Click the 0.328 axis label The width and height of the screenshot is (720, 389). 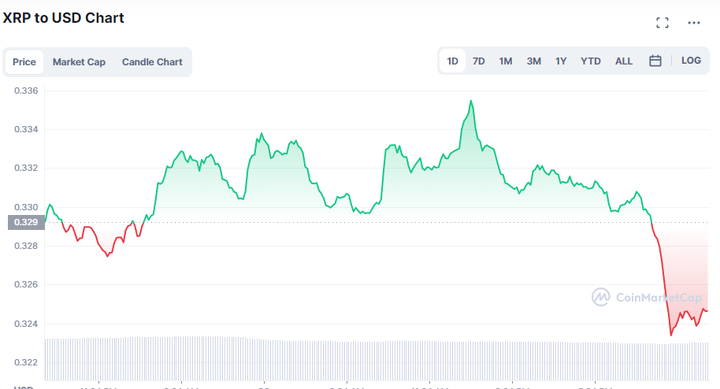pyautogui.click(x=26, y=246)
